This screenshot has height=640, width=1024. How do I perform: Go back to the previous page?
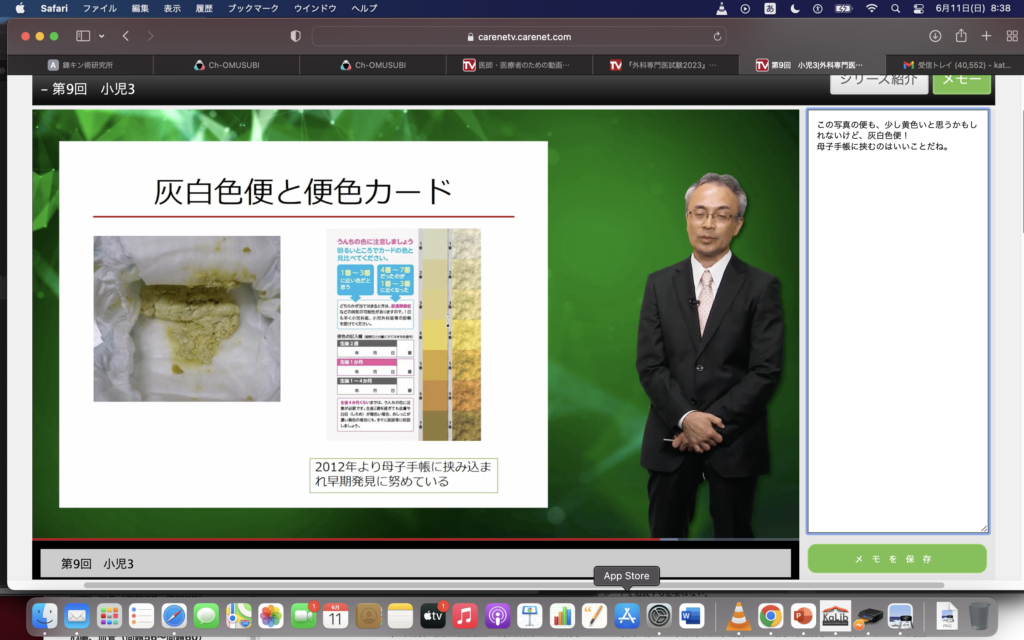[126, 36]
